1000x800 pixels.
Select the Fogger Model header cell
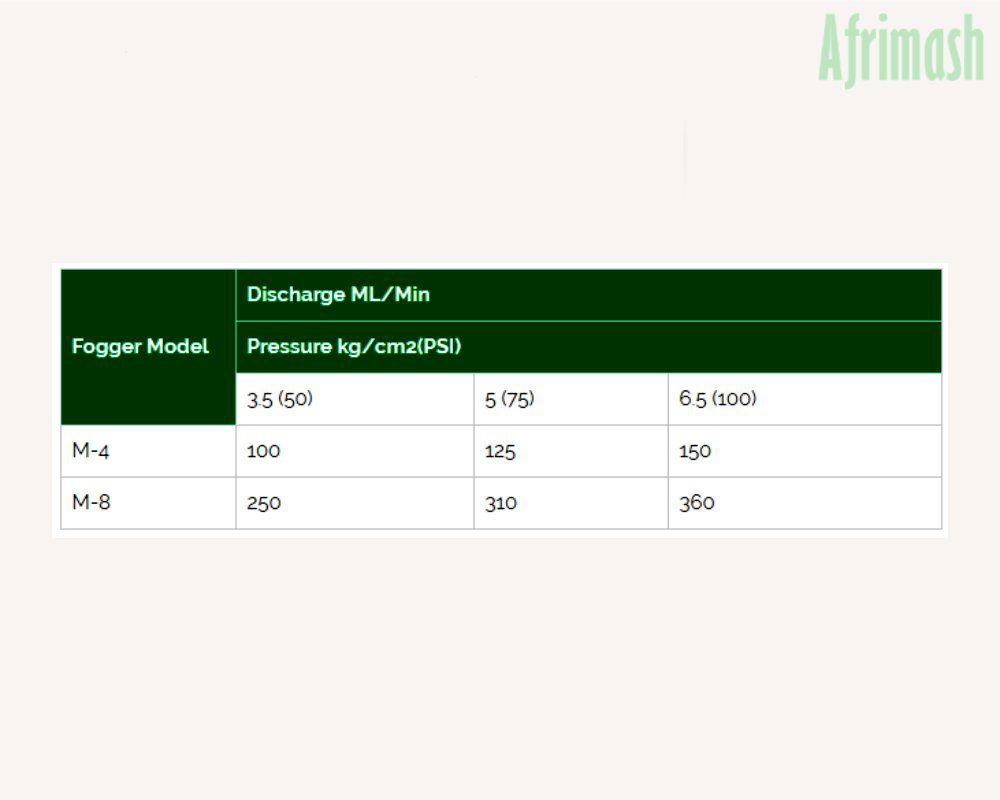[x=148, y=347]
